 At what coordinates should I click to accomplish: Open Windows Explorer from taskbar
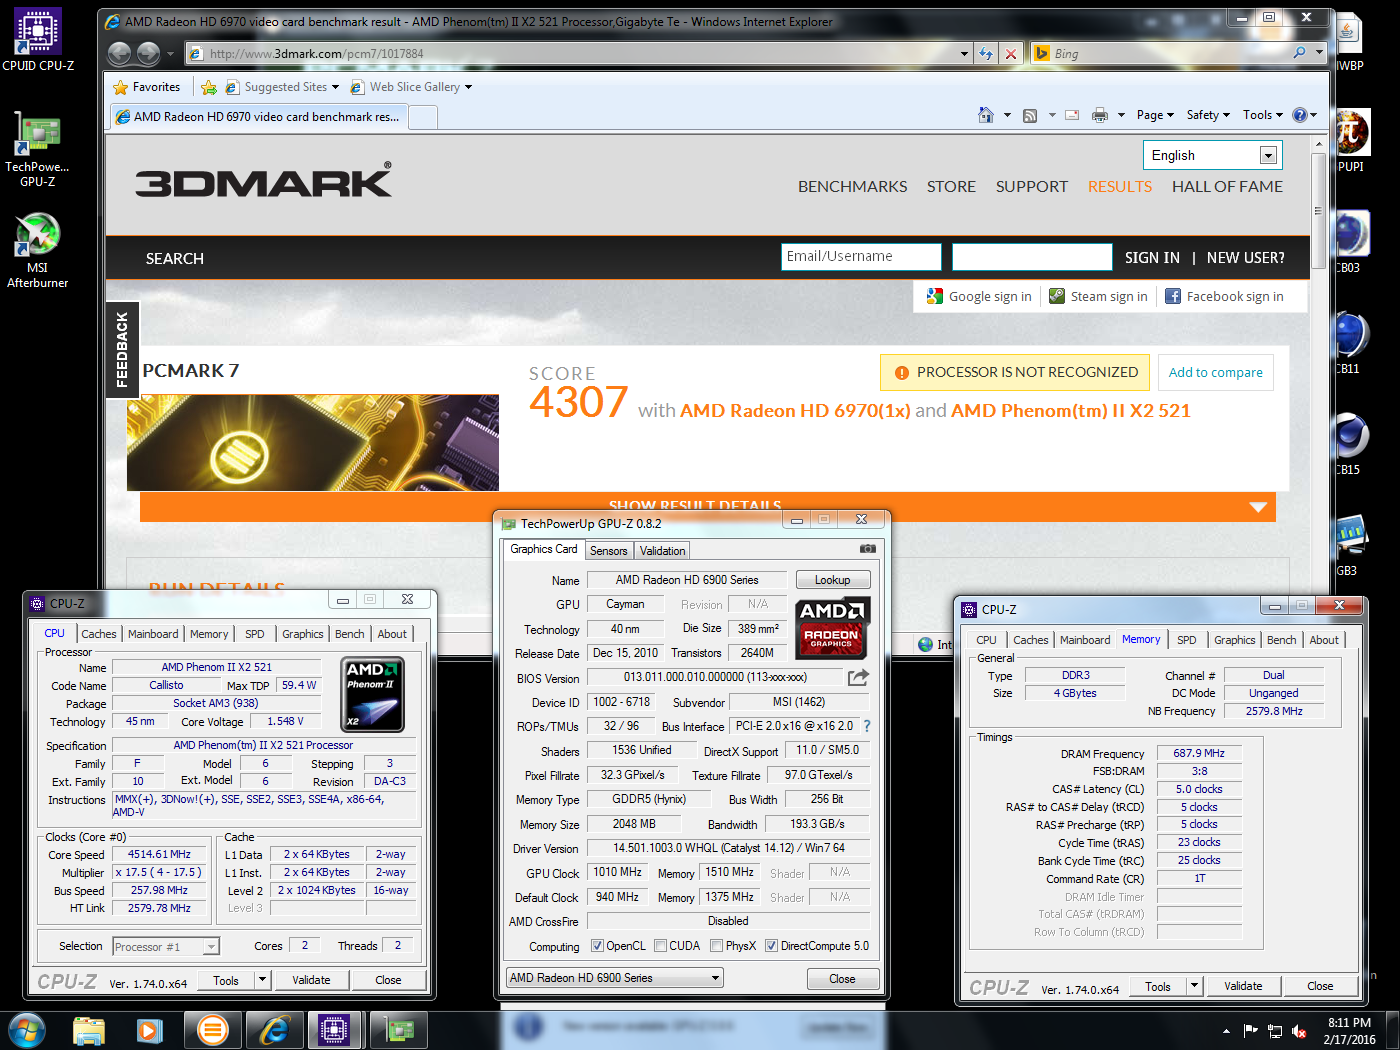[89, 1030]
